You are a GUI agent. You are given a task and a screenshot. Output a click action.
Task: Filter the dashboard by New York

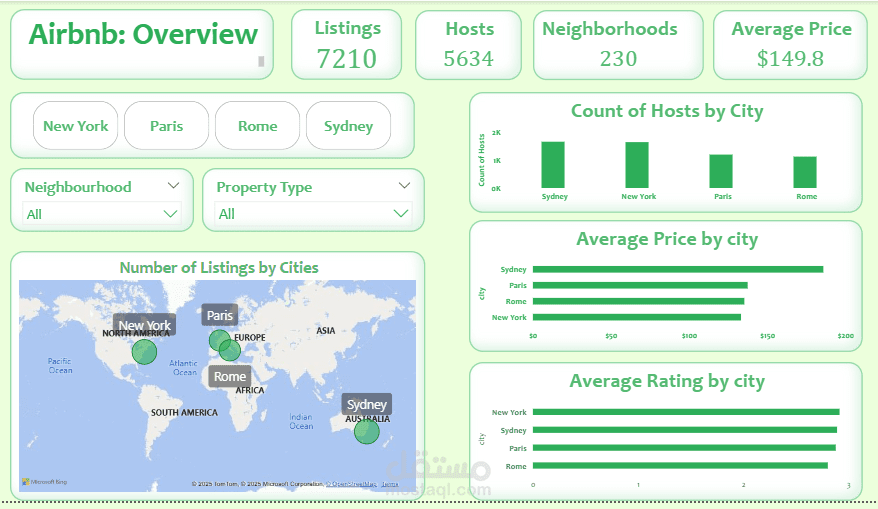pos(76,126)
